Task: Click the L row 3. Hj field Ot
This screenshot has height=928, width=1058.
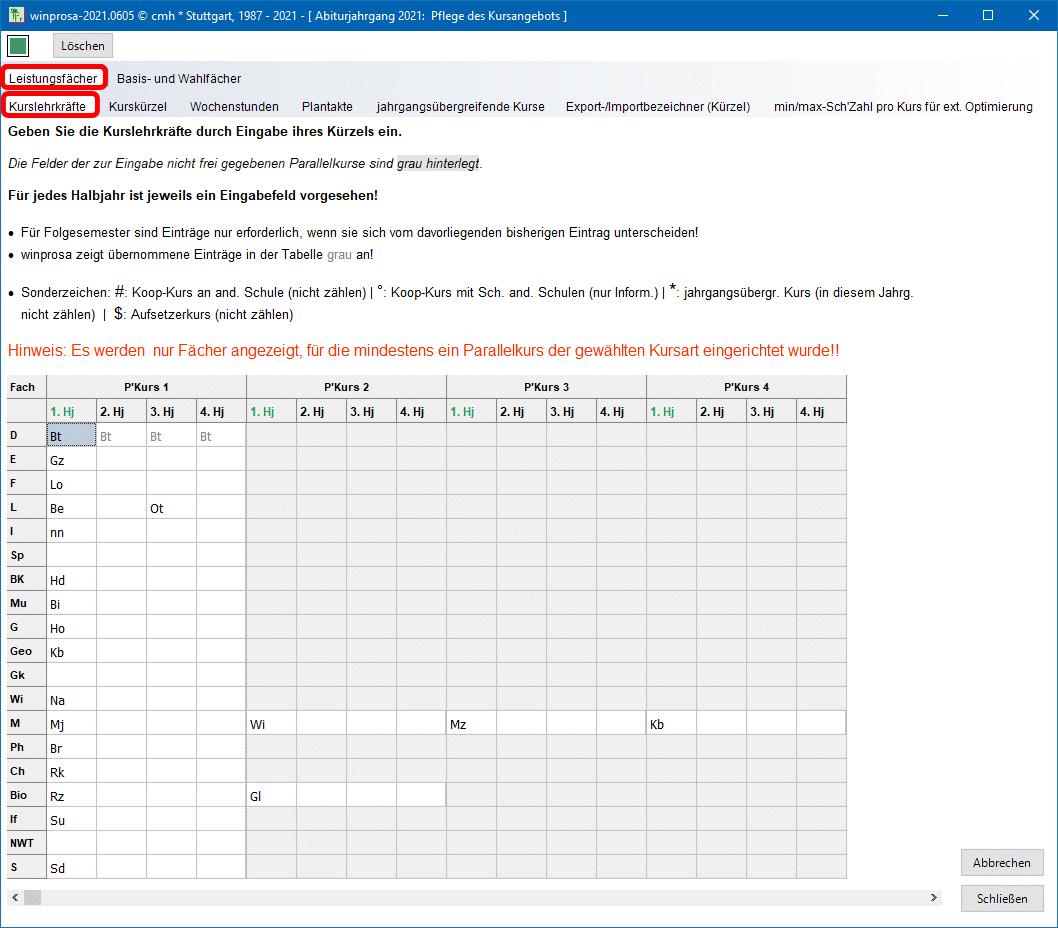Action: (x=171, y=508)
